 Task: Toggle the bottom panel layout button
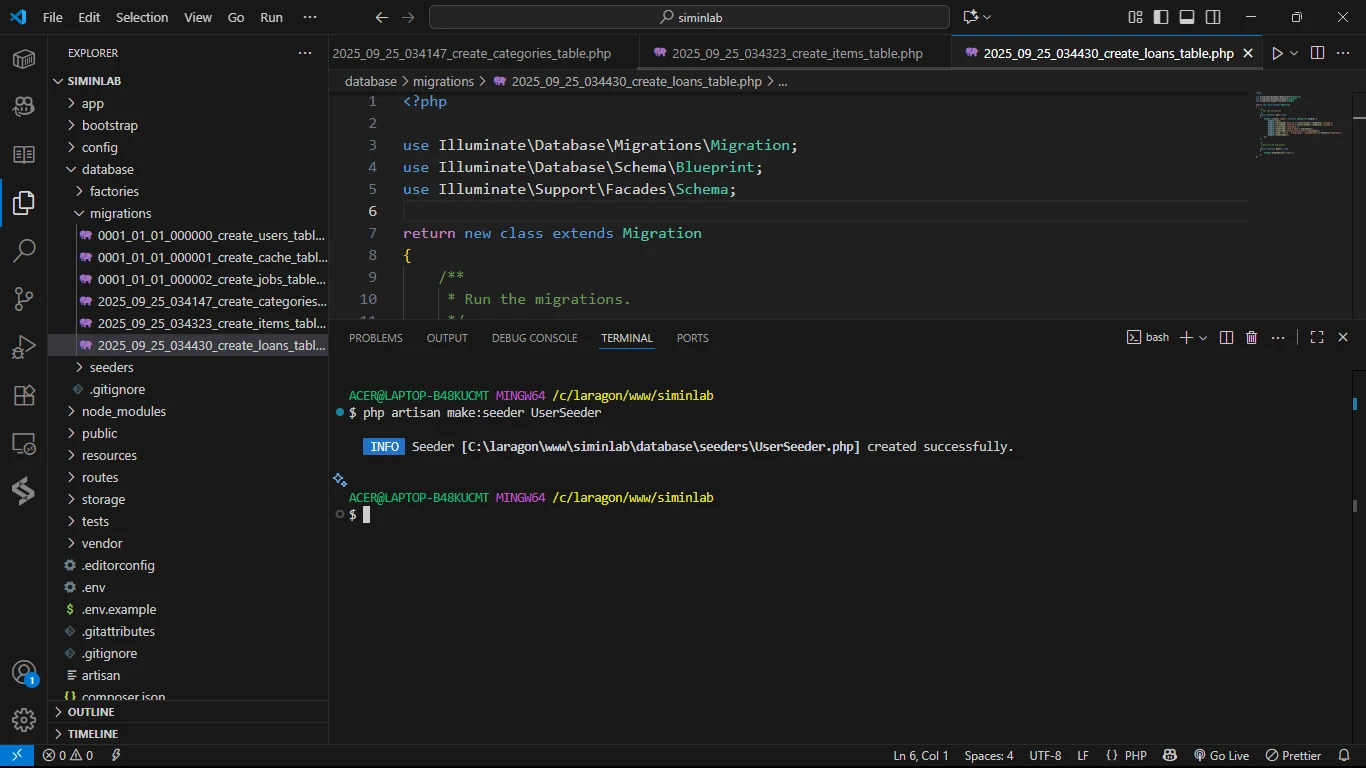point(1187,17)
